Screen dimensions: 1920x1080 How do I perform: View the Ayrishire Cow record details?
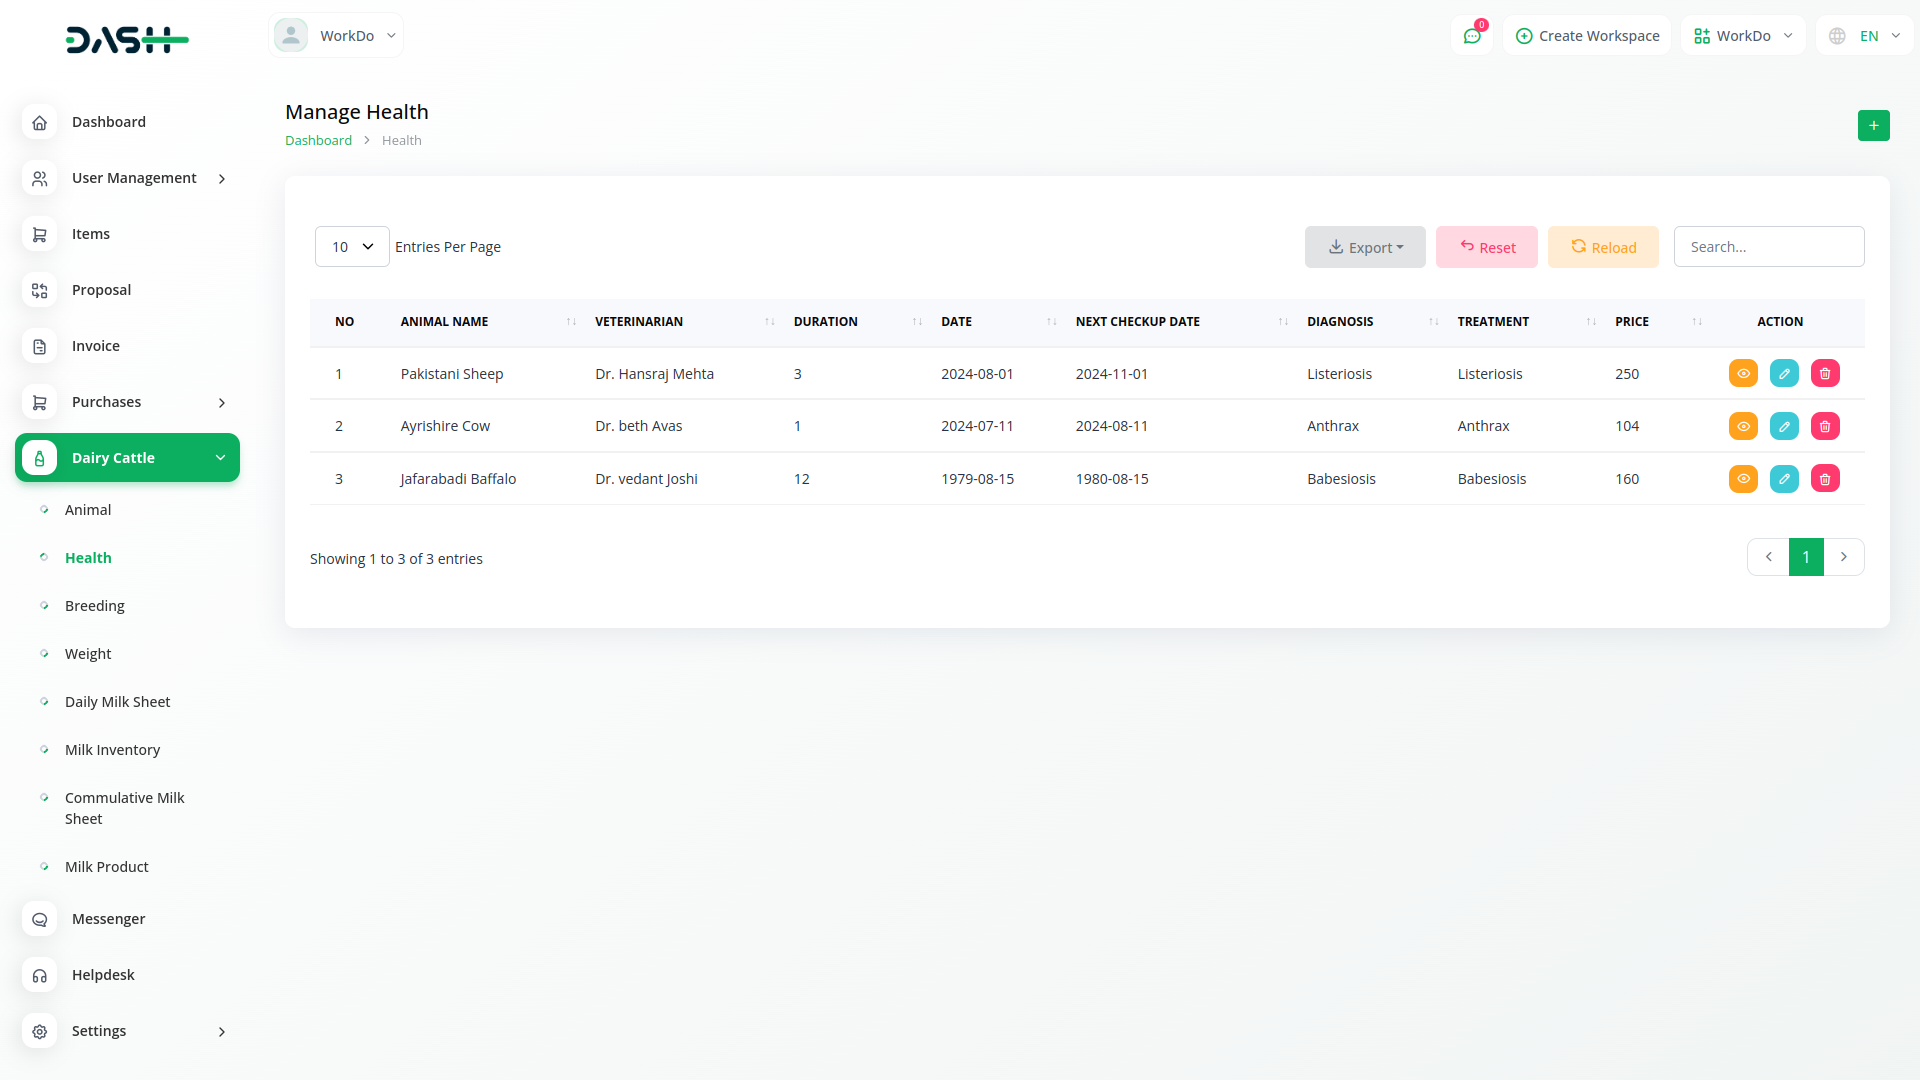(1743, 426)
